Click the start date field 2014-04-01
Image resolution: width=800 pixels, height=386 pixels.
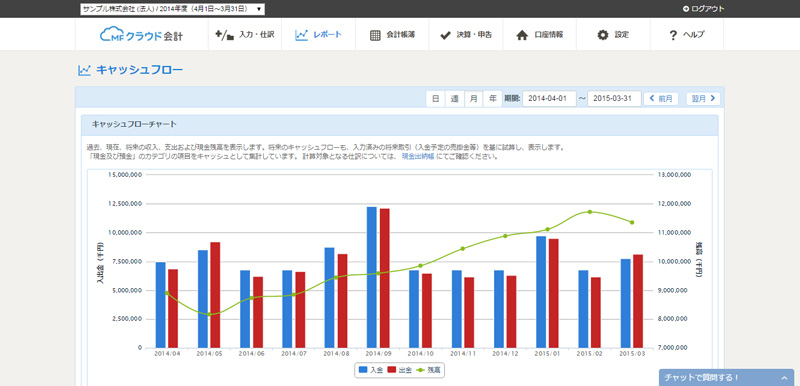(549, 98)
